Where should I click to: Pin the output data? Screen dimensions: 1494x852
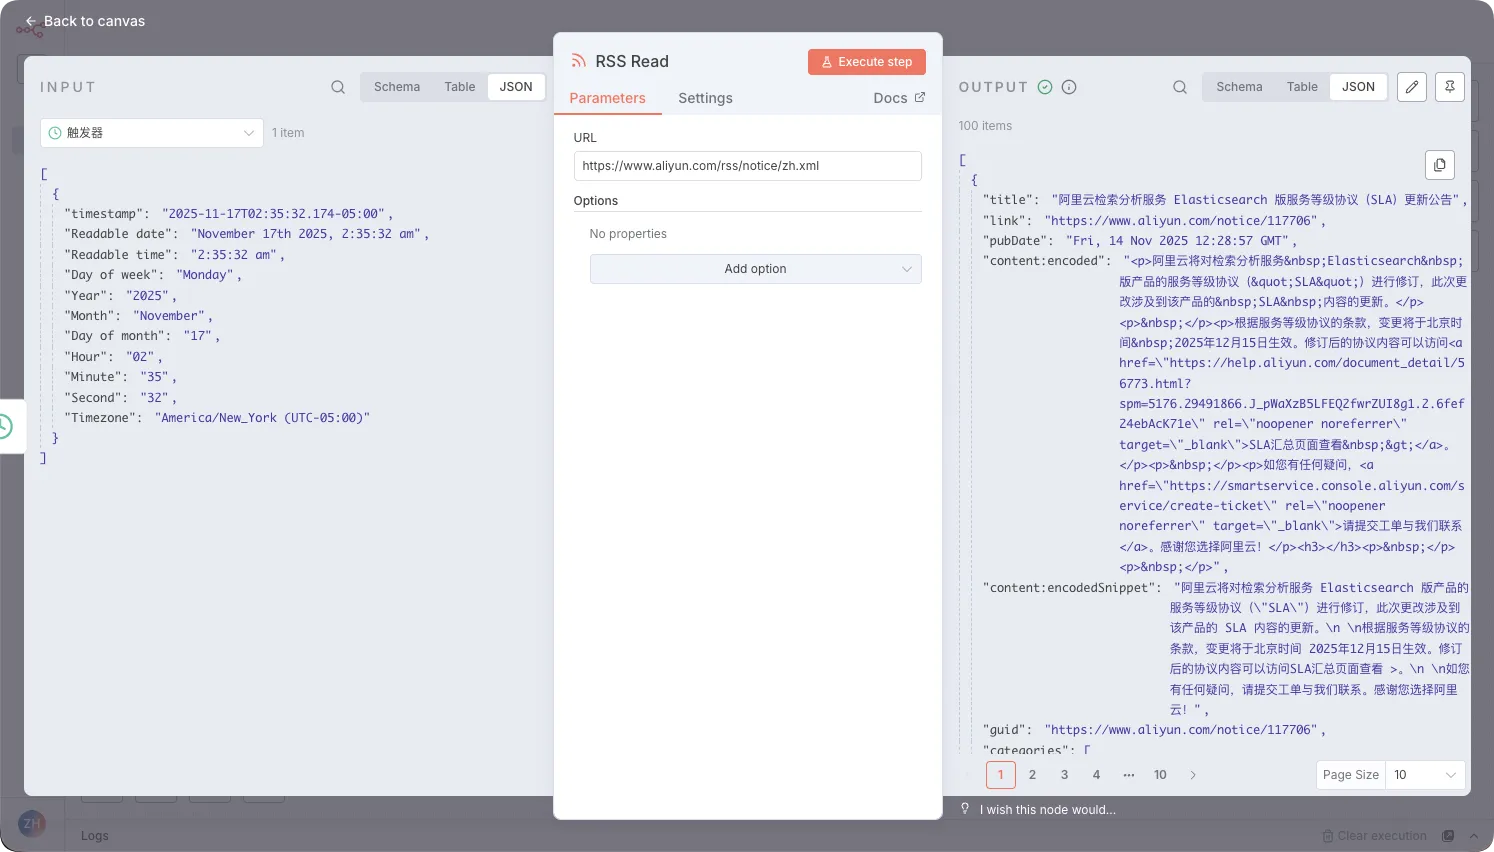(1449, 87)
